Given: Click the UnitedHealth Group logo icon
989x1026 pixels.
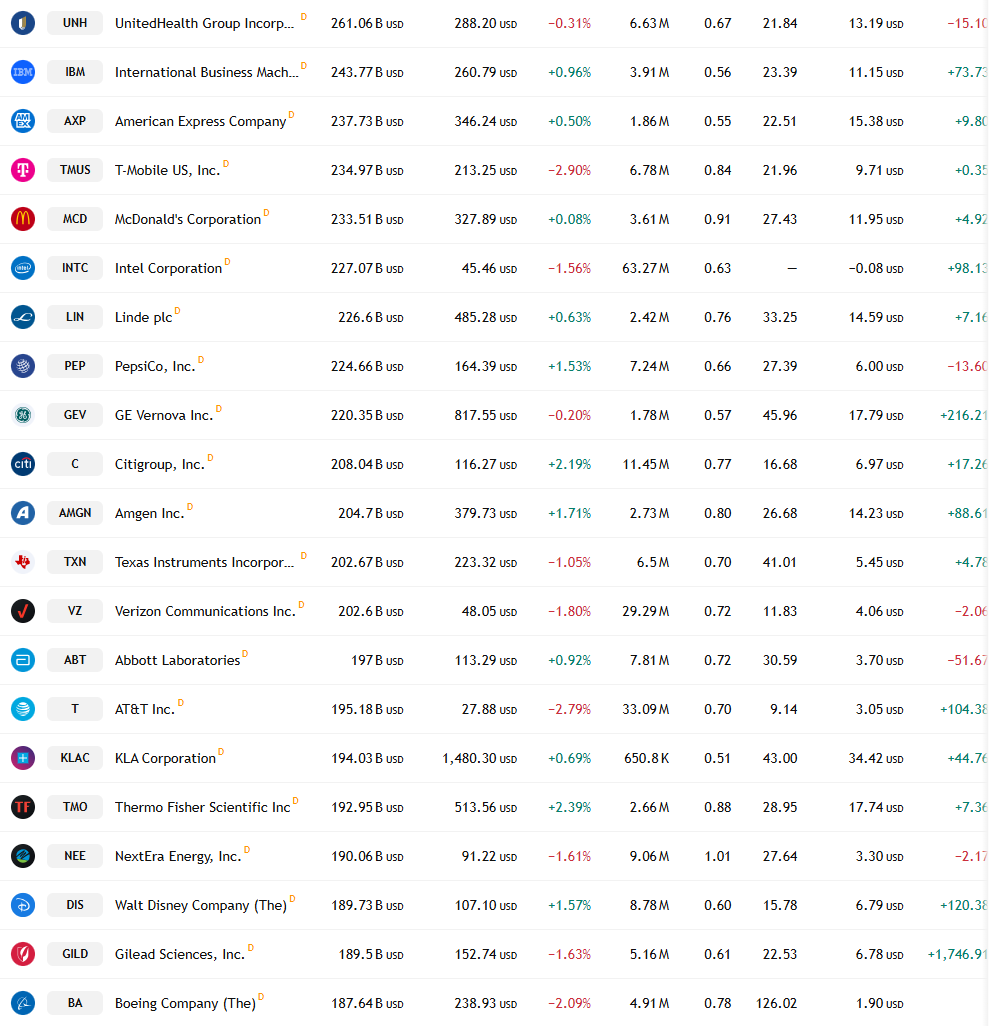Looking at the screenshot, I should [x=23, y=23].
